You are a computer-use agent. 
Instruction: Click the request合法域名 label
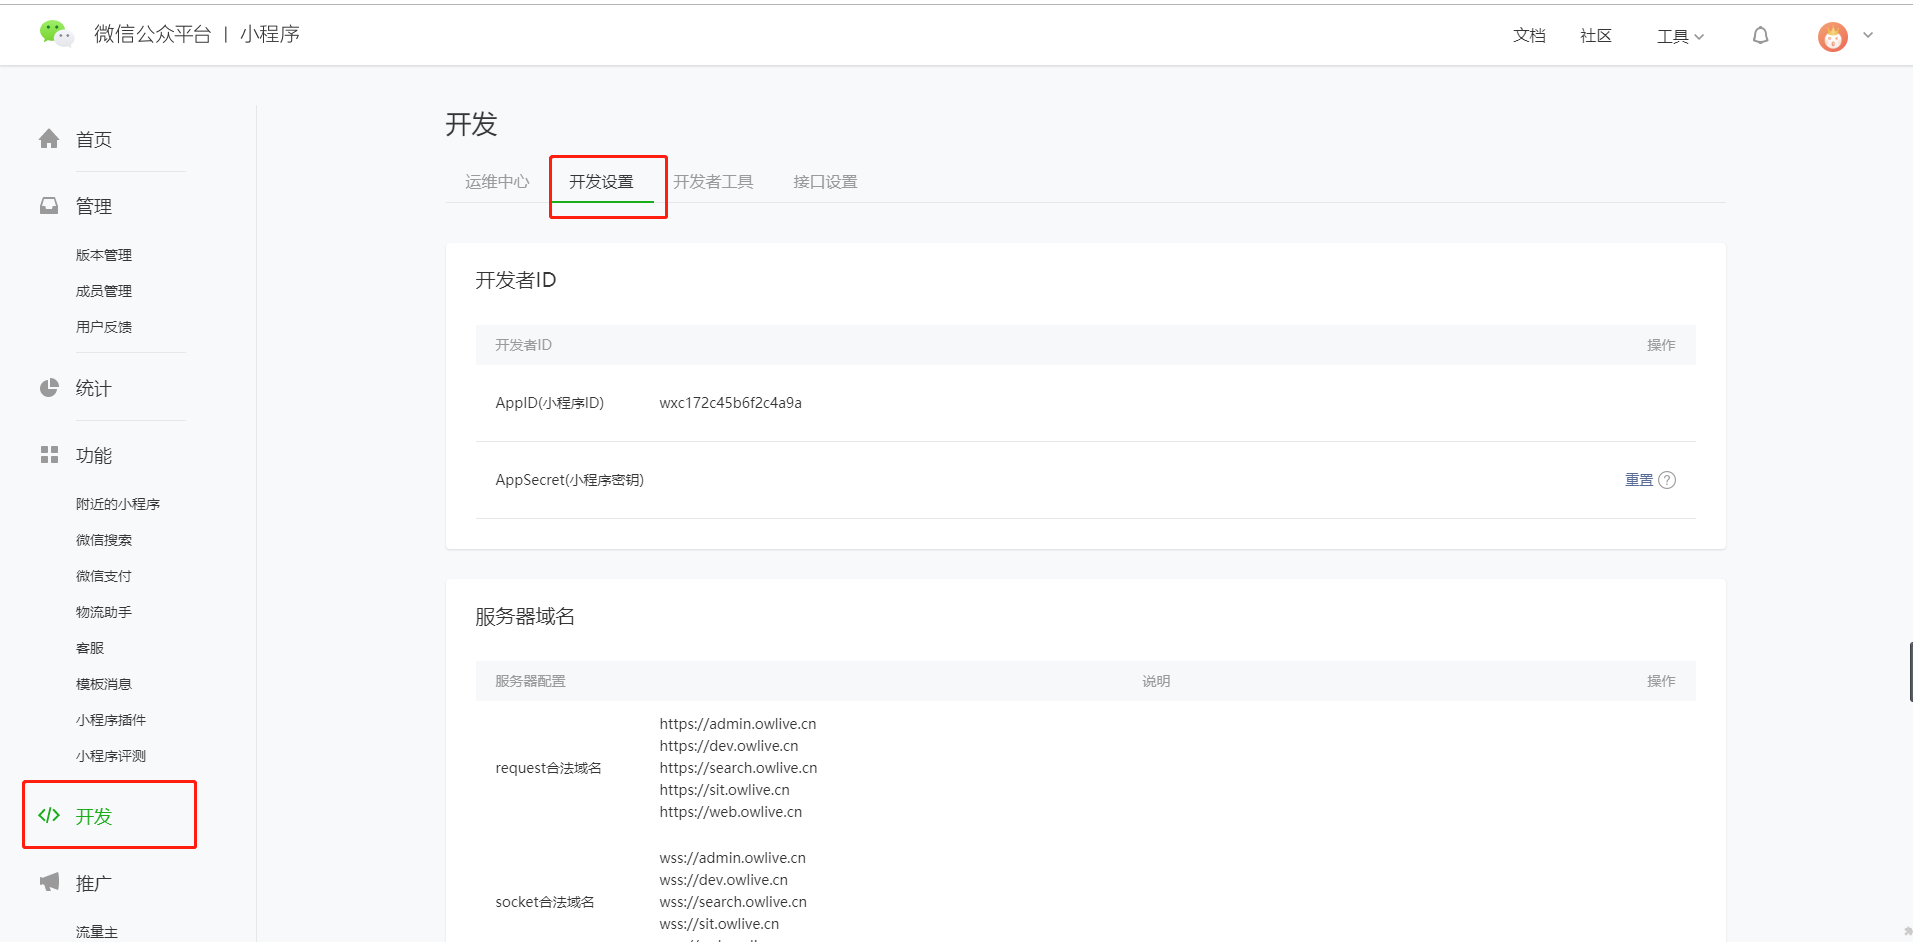(549, 768)
